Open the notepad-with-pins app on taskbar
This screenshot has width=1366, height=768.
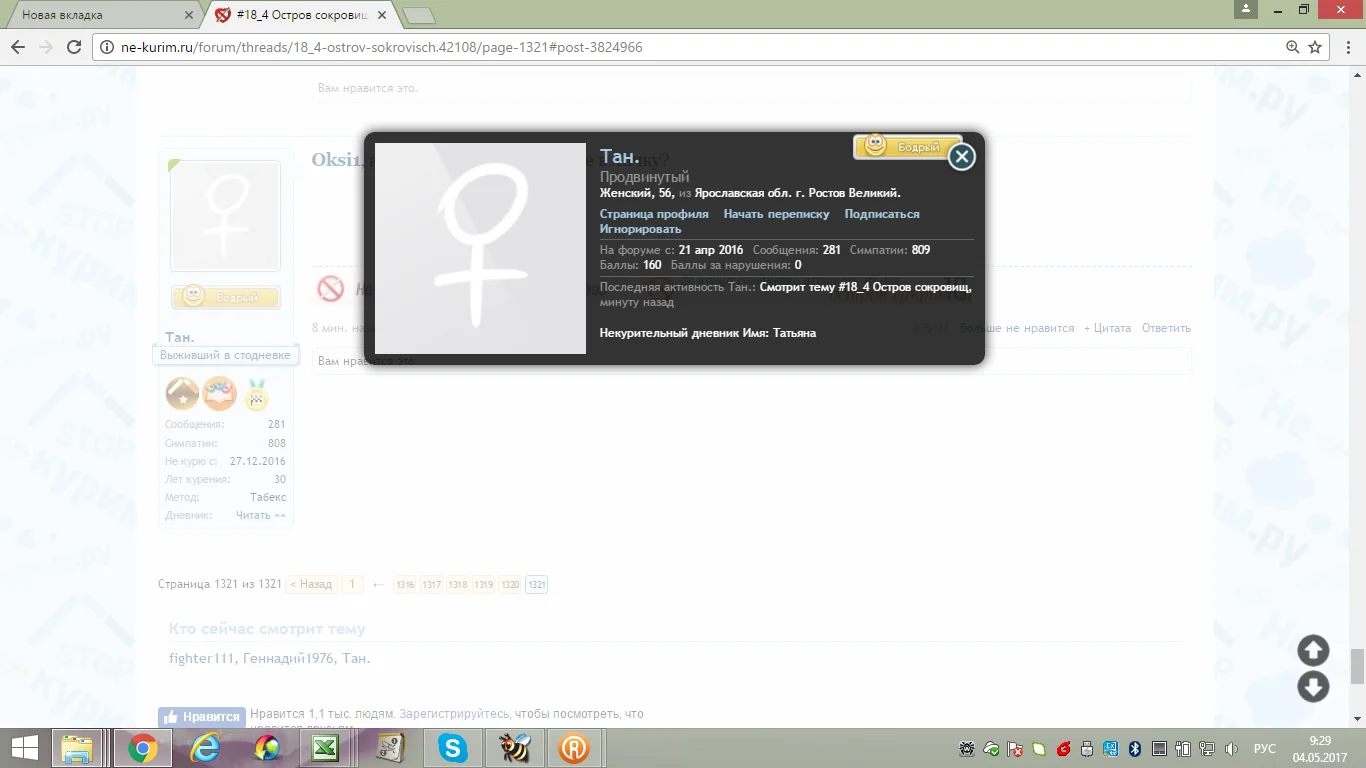tap(389, 748)
